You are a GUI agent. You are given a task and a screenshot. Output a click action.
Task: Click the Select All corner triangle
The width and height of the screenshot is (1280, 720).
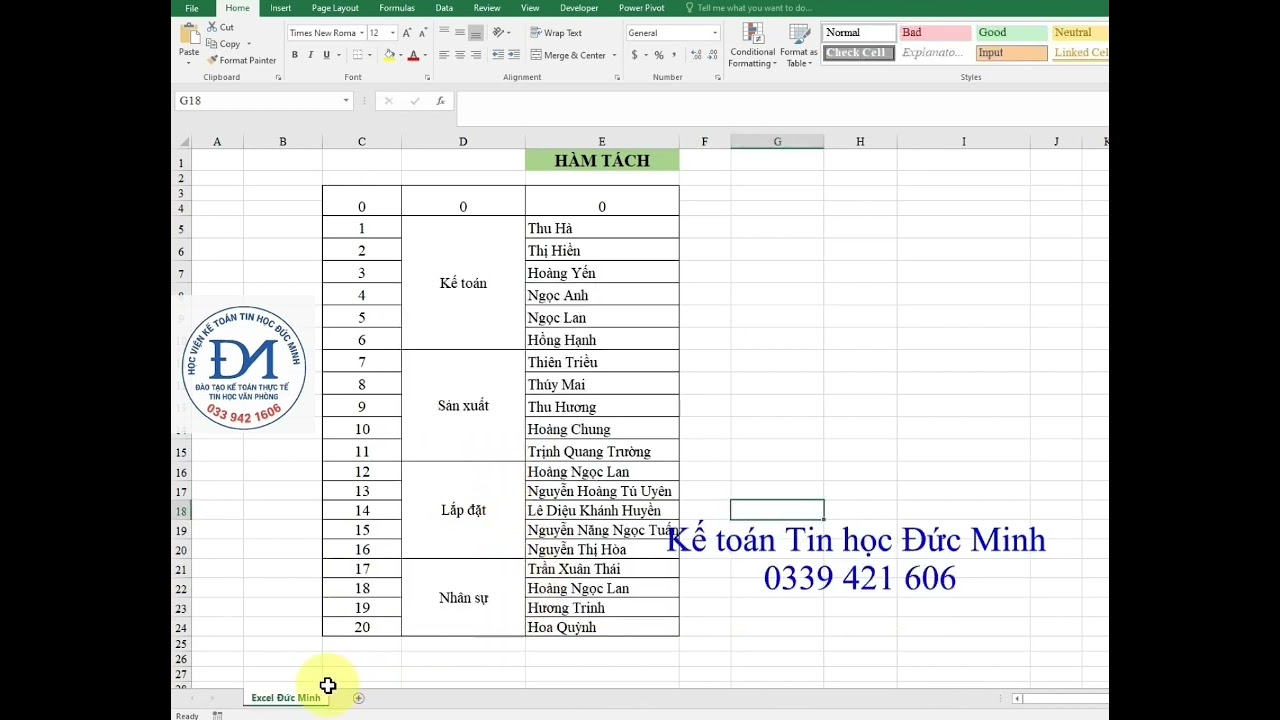point(182,142)
